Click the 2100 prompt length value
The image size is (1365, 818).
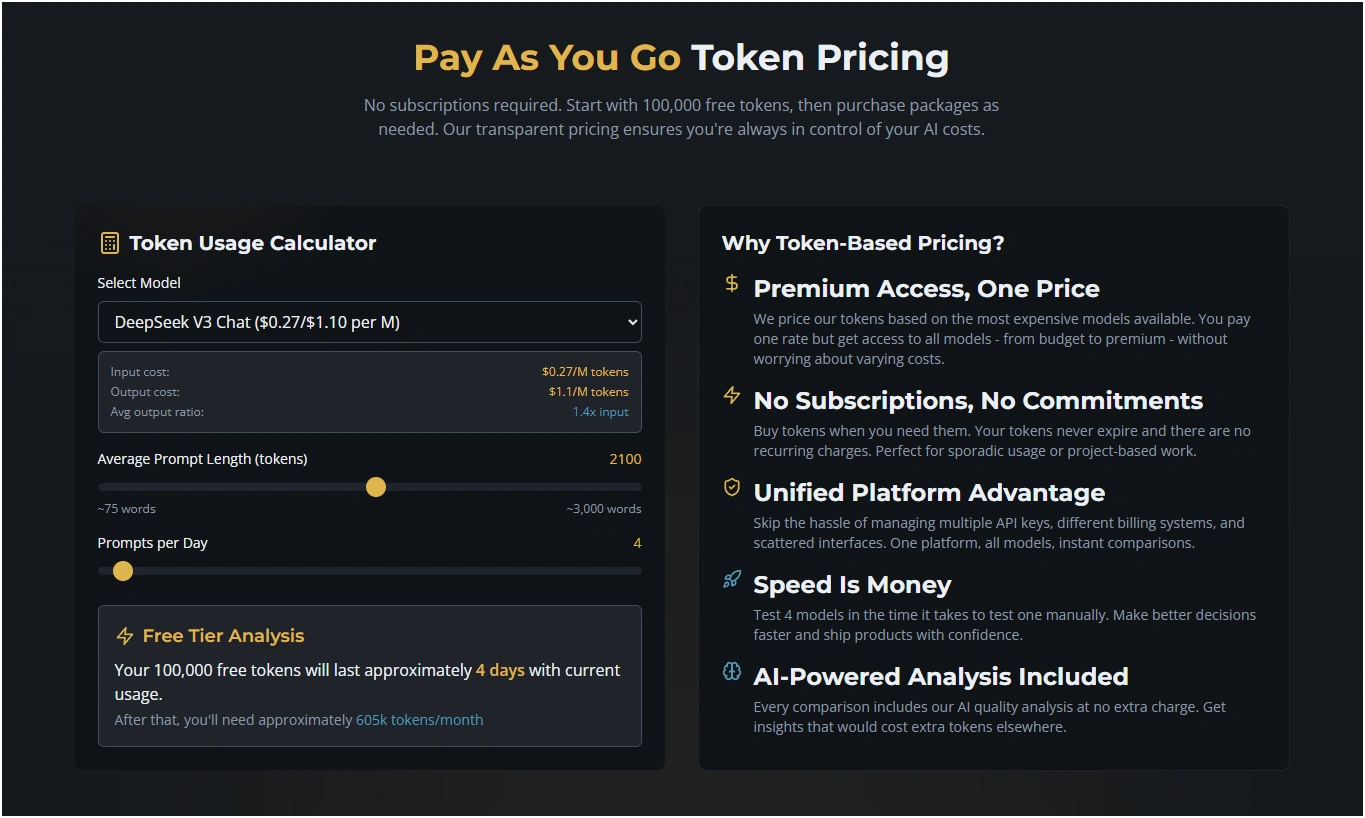pos(625,459)
